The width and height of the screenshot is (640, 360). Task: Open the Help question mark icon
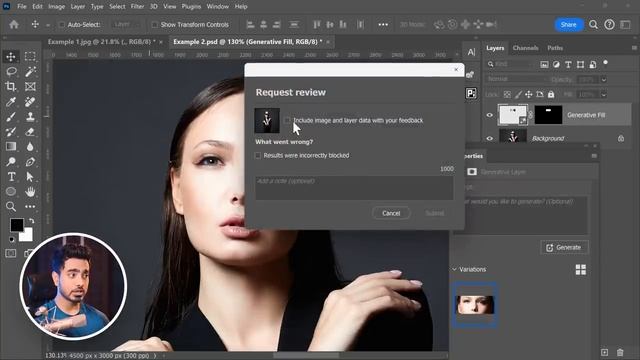tap(609, 25)
